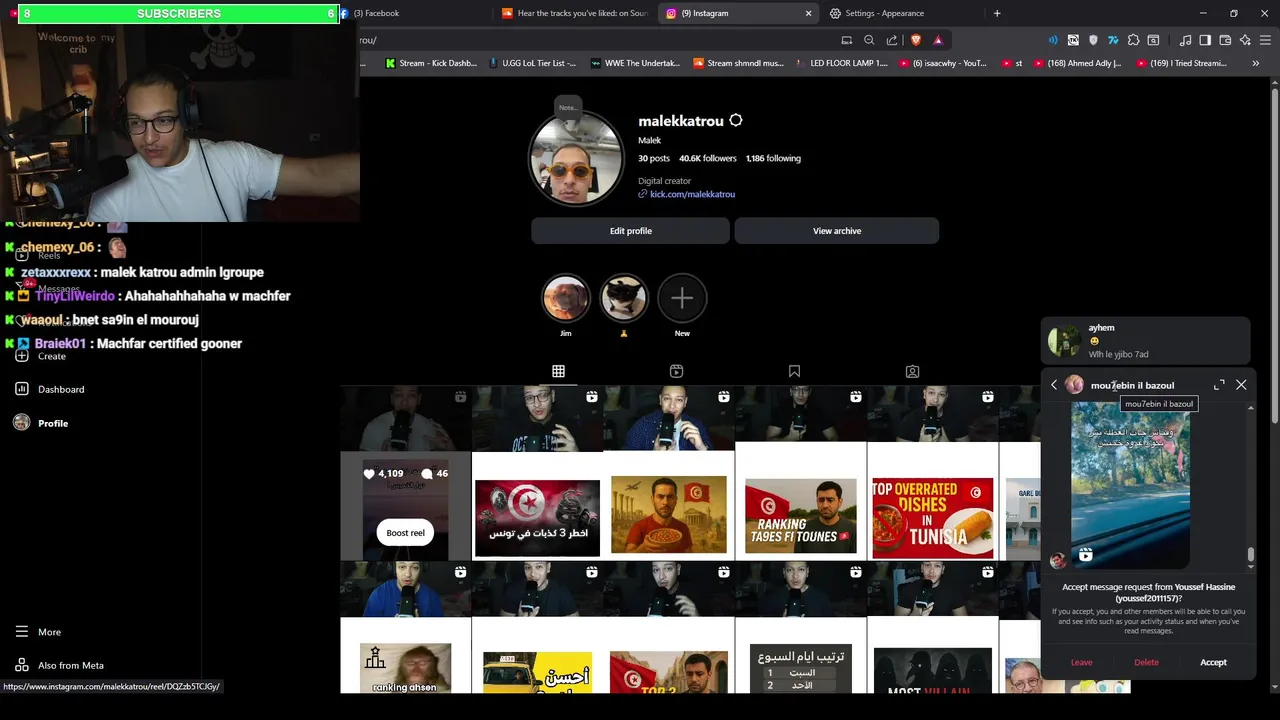
Task: Open the second story highlight with cat
Action: (x=624, y=298)
